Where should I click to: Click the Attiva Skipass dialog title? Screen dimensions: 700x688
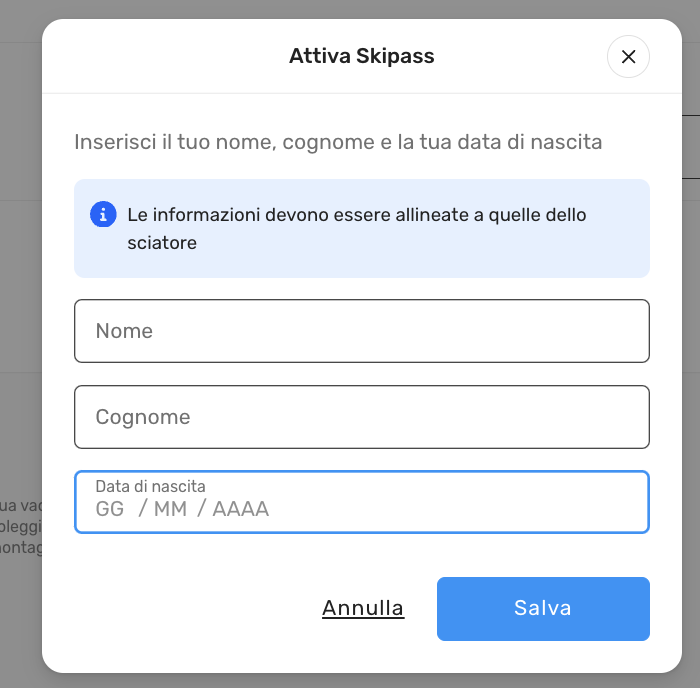[x=361, y=56]
